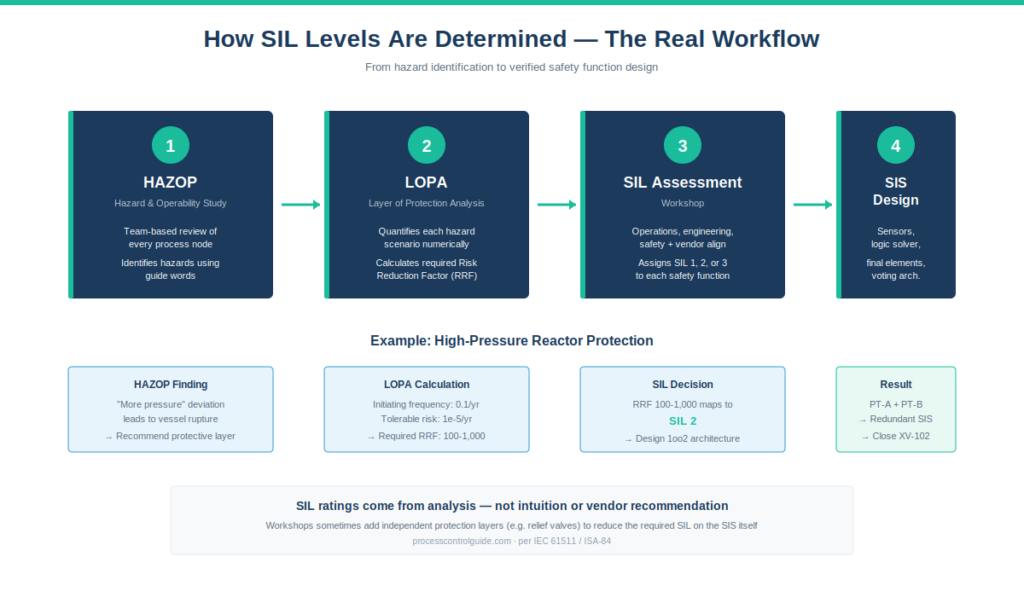Click 'Sensors, logic solver,' text
The width and height of the screenshot is (1024, 597).
[x=895, y=238]
